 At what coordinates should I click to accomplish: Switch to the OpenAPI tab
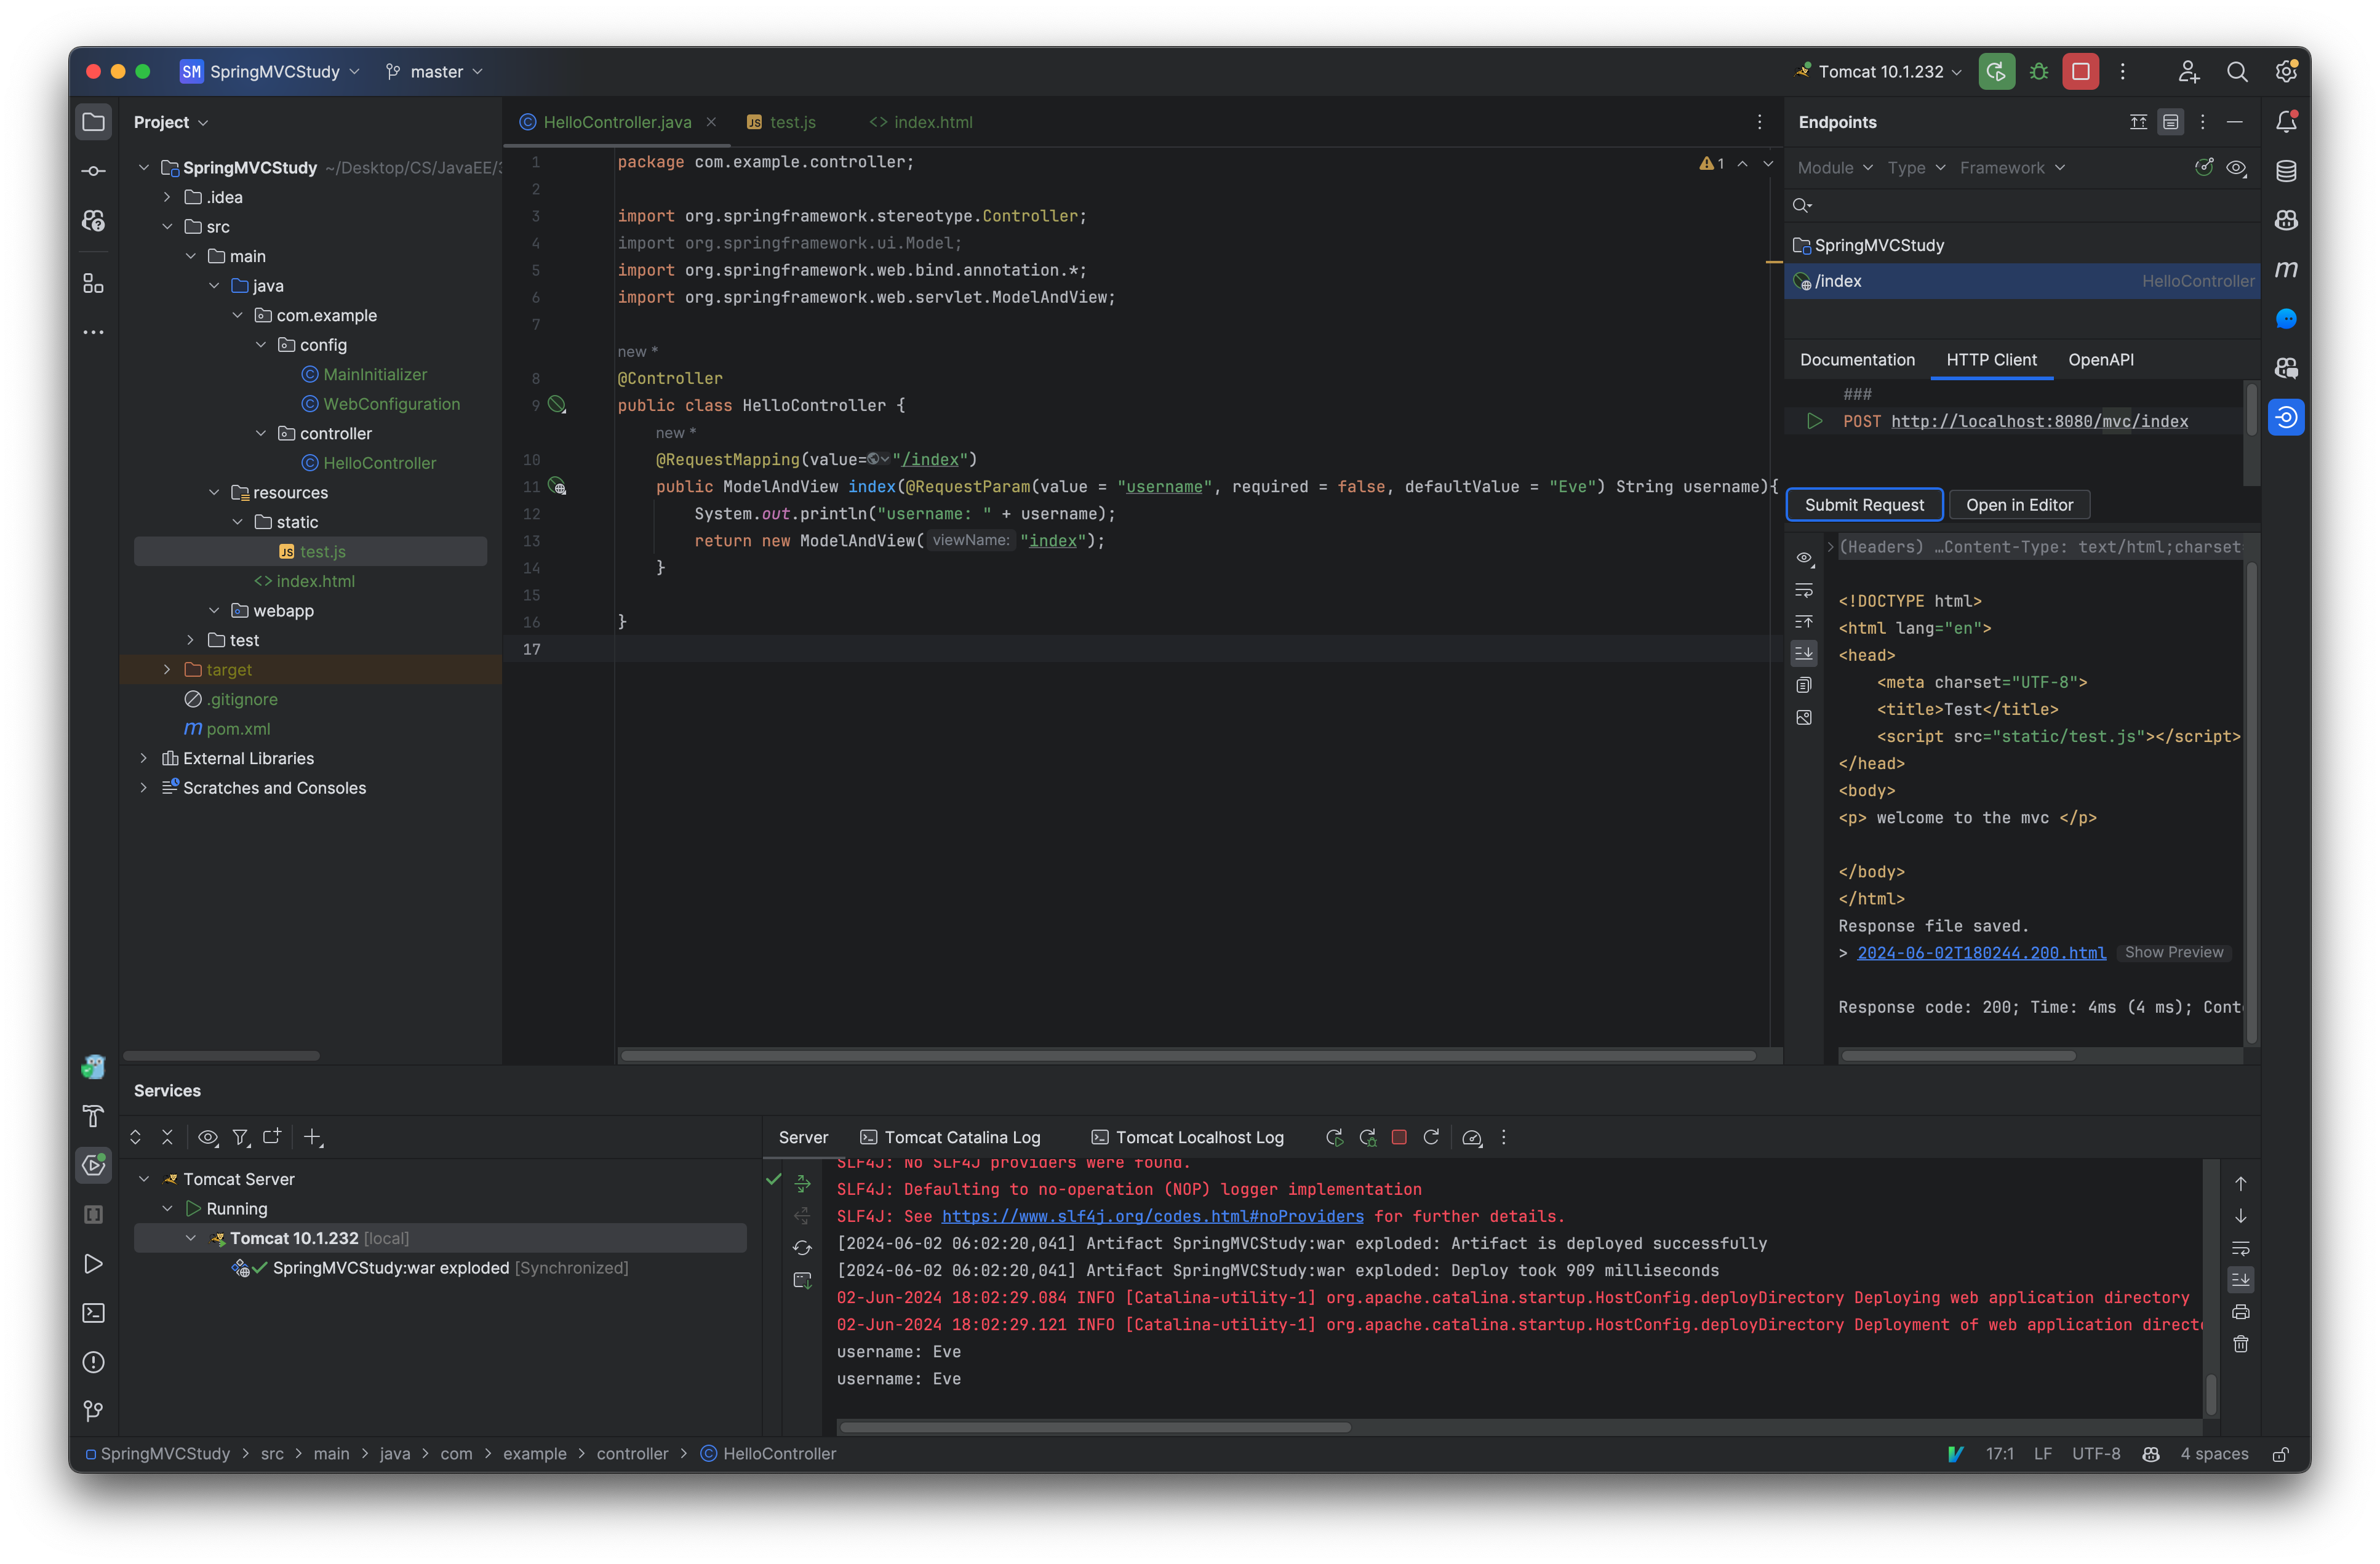tap(2100, 360)
